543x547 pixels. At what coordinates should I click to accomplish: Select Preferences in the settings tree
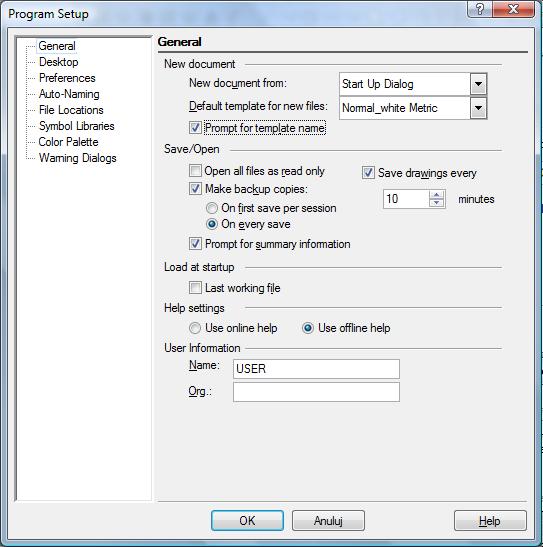(x=67, y=78)
